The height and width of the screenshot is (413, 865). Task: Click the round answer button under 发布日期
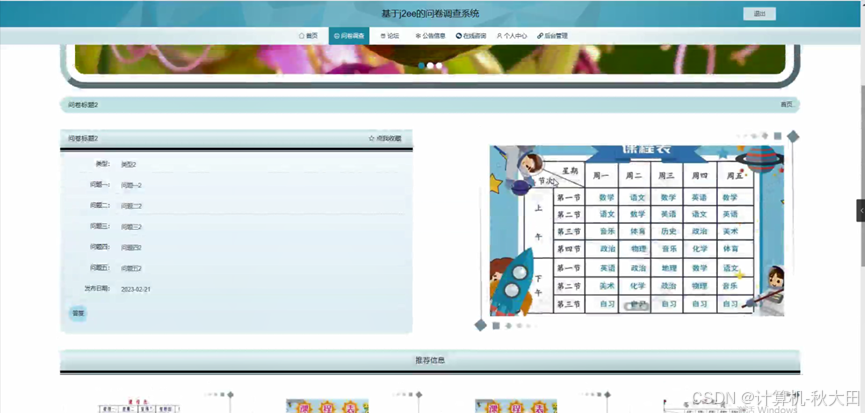(x=78, y=313)
